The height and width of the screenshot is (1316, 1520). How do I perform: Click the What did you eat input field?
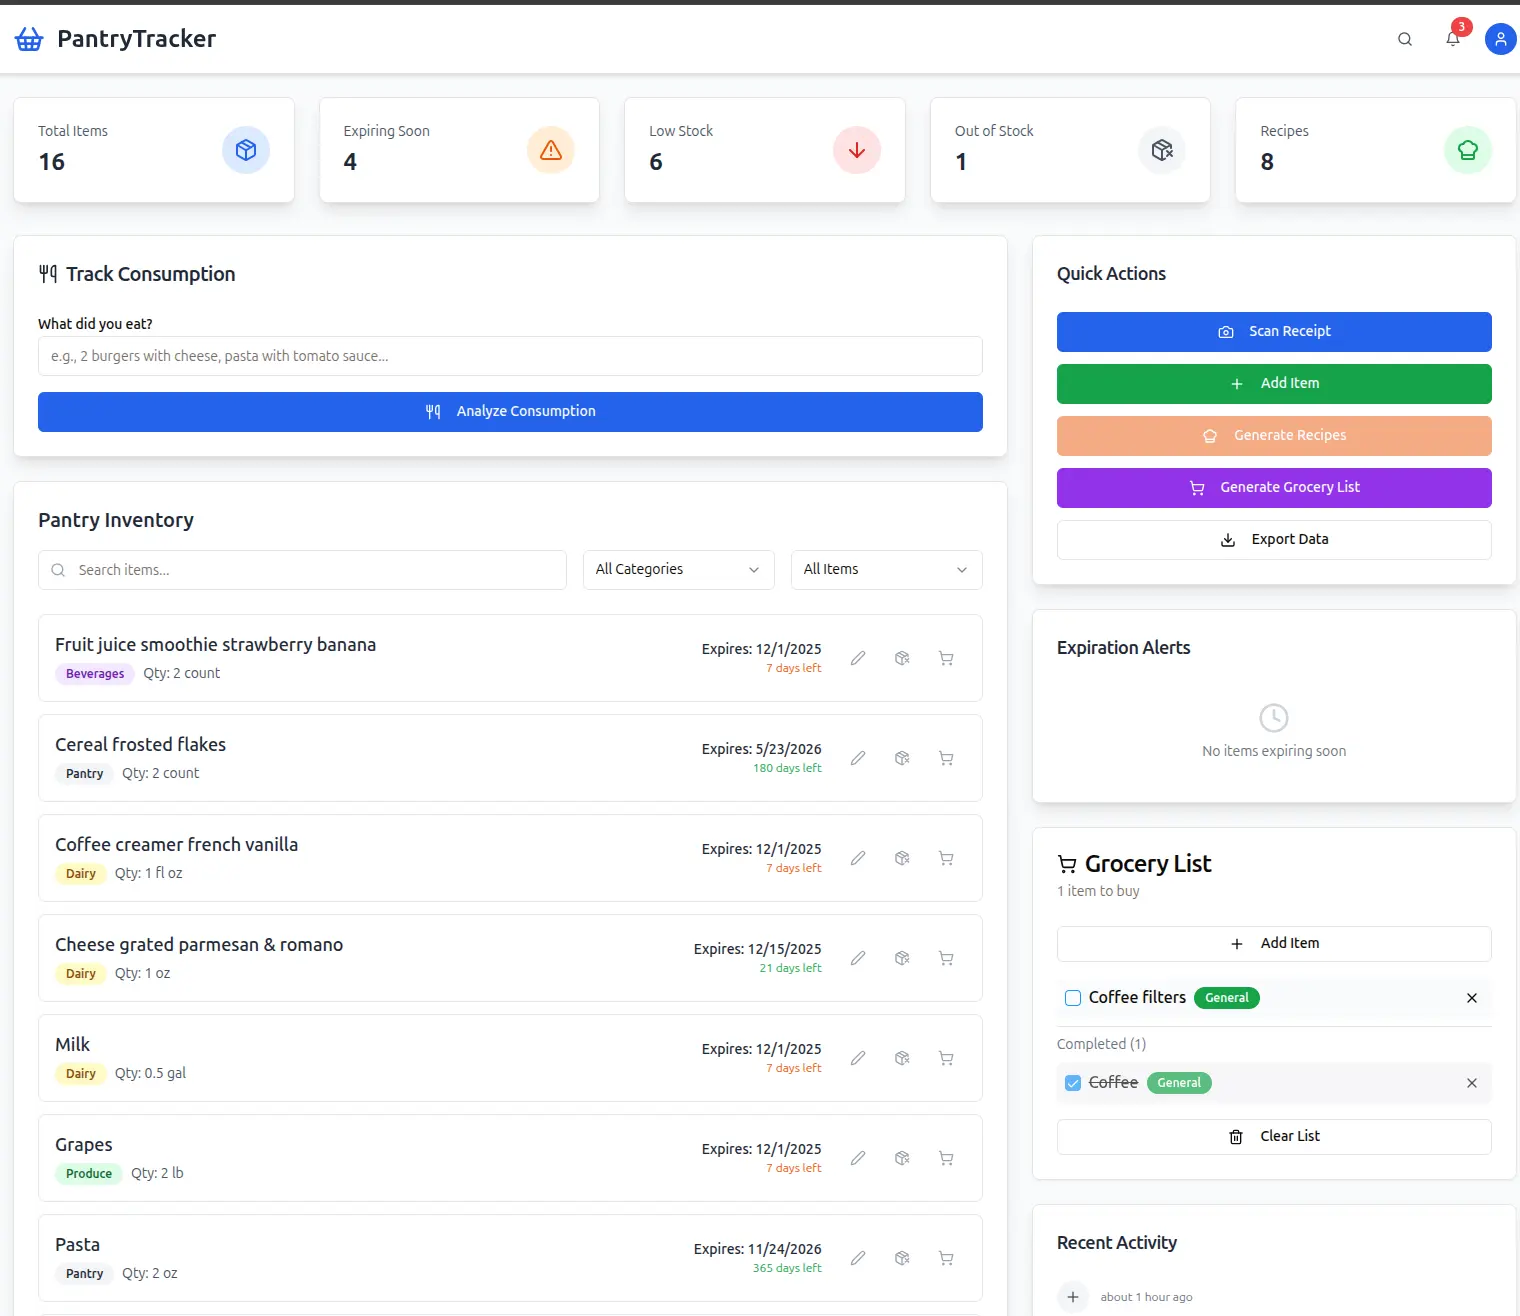click(x=510, y=355)
